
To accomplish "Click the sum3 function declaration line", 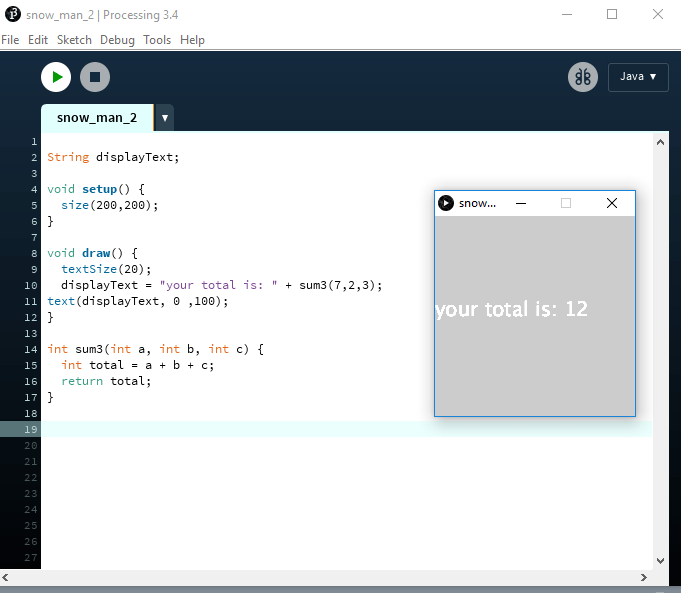I will click(x=155, y=349).
